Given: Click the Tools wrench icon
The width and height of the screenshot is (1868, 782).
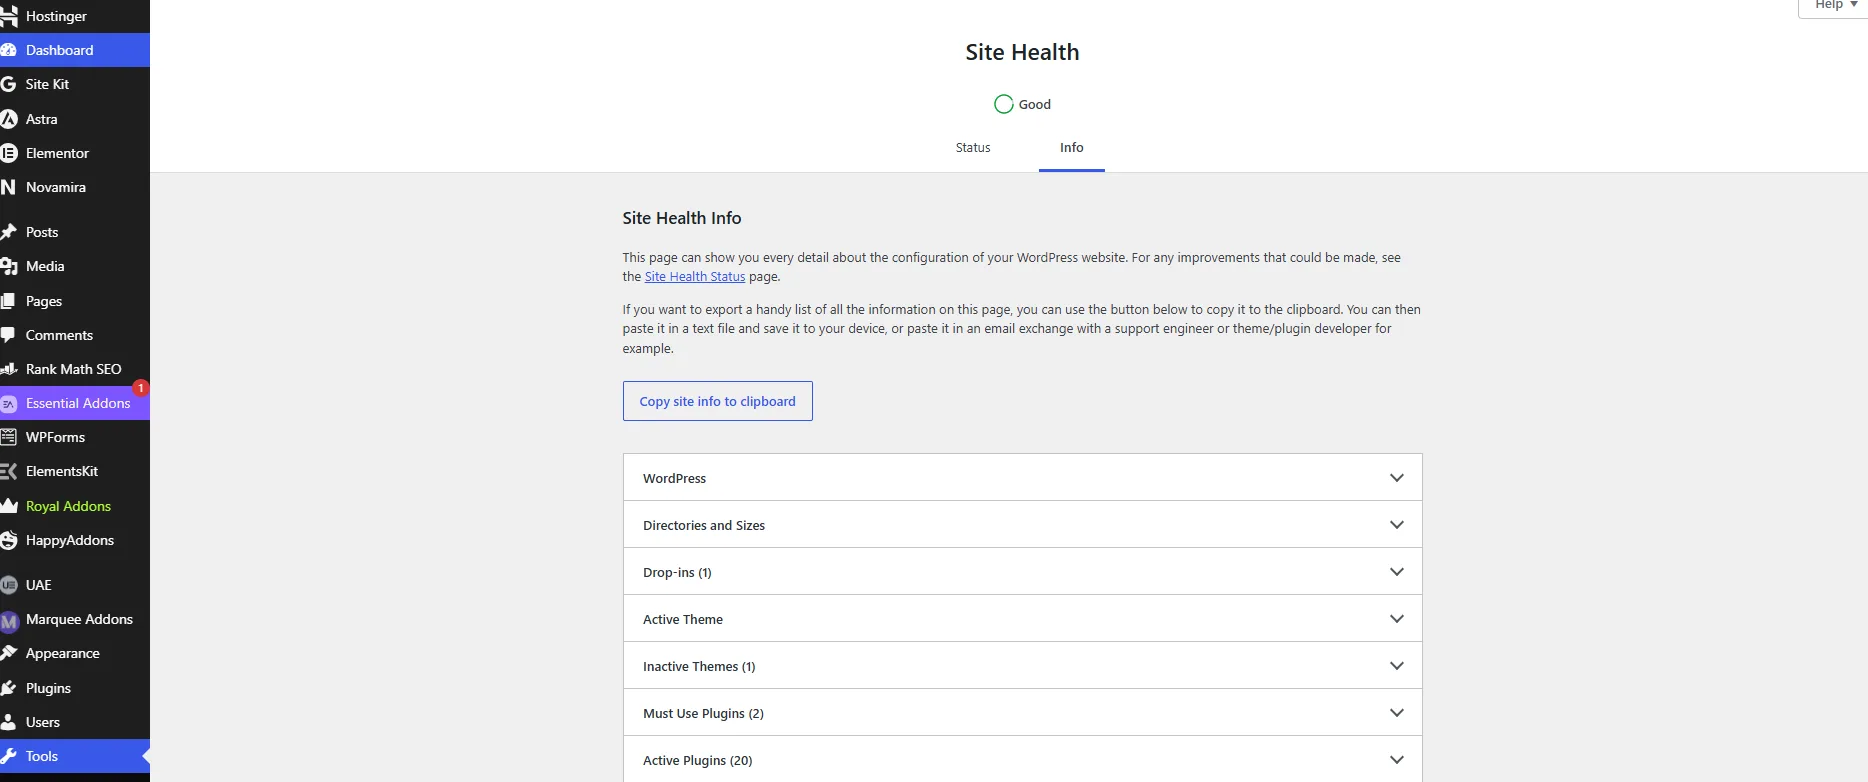Looking at the screenshot, I should (x=9, y=756).
